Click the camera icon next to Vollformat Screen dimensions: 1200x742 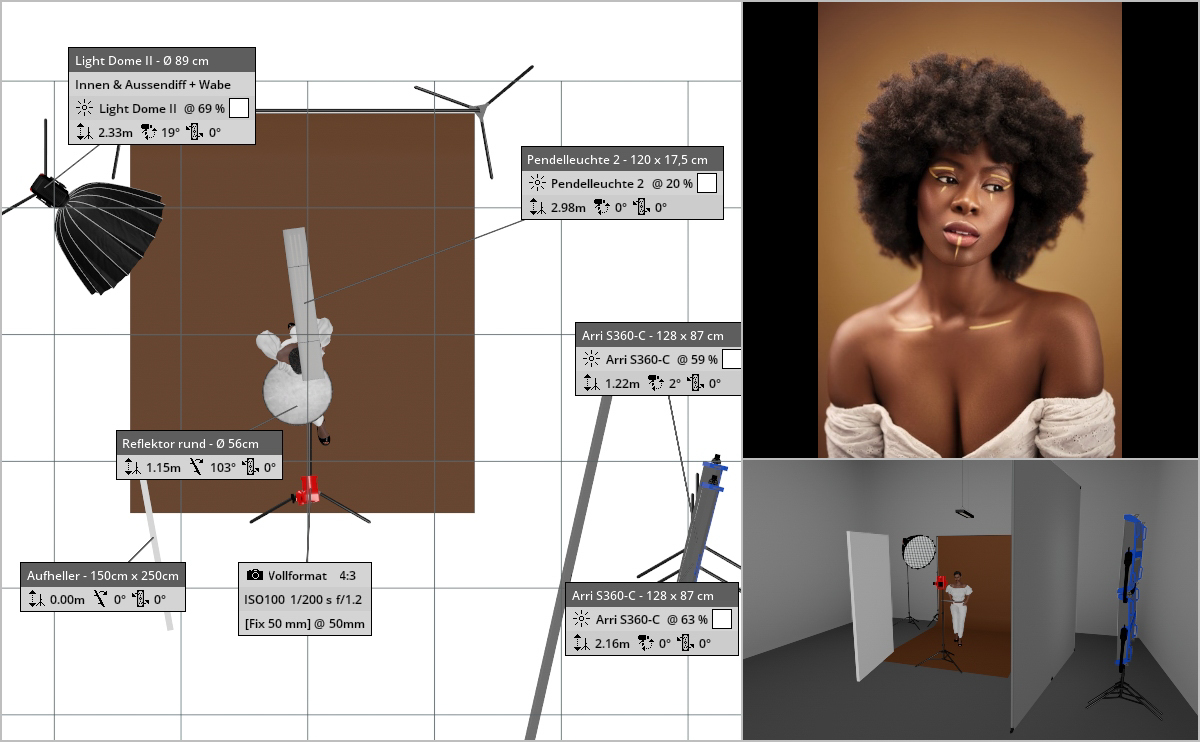255,576
